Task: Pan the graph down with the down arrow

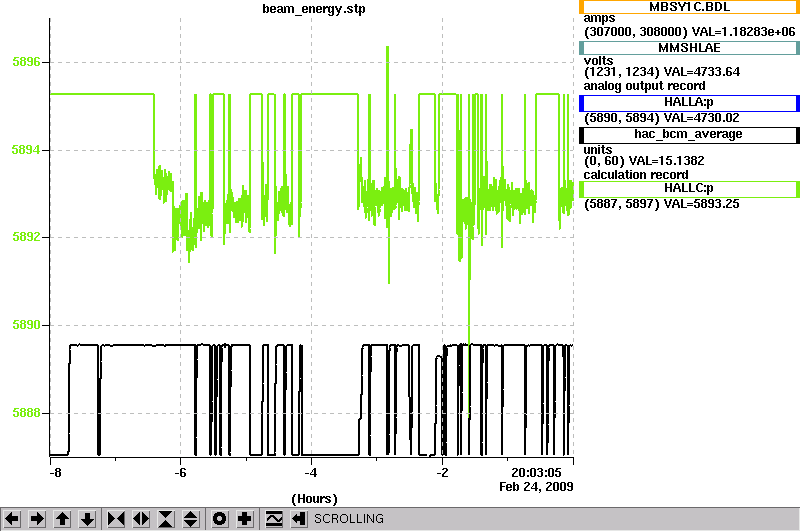Action: (x=88, y=519)
